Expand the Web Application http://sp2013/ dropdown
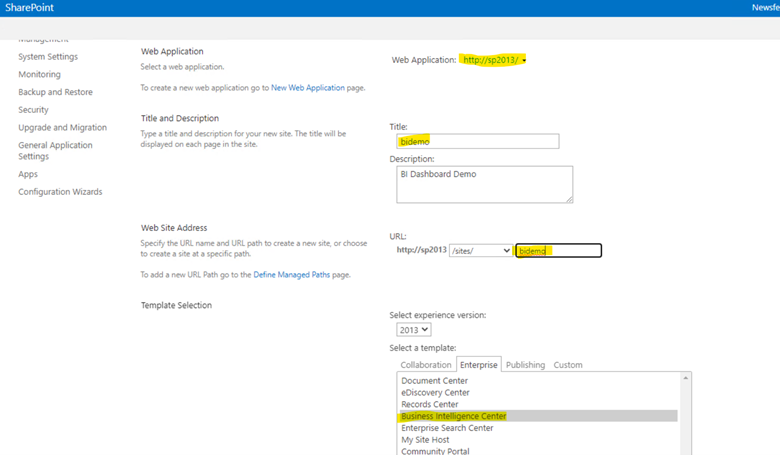The height and width of the screenshot is (455, 780). (494, 60)
